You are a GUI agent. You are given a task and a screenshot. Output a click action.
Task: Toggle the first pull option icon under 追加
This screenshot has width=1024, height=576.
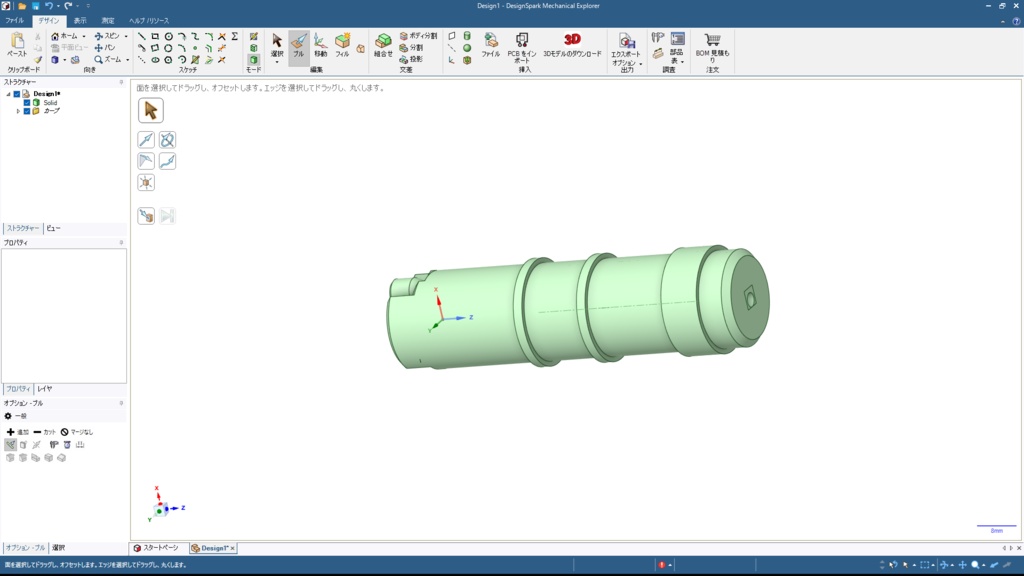(10, 445)
